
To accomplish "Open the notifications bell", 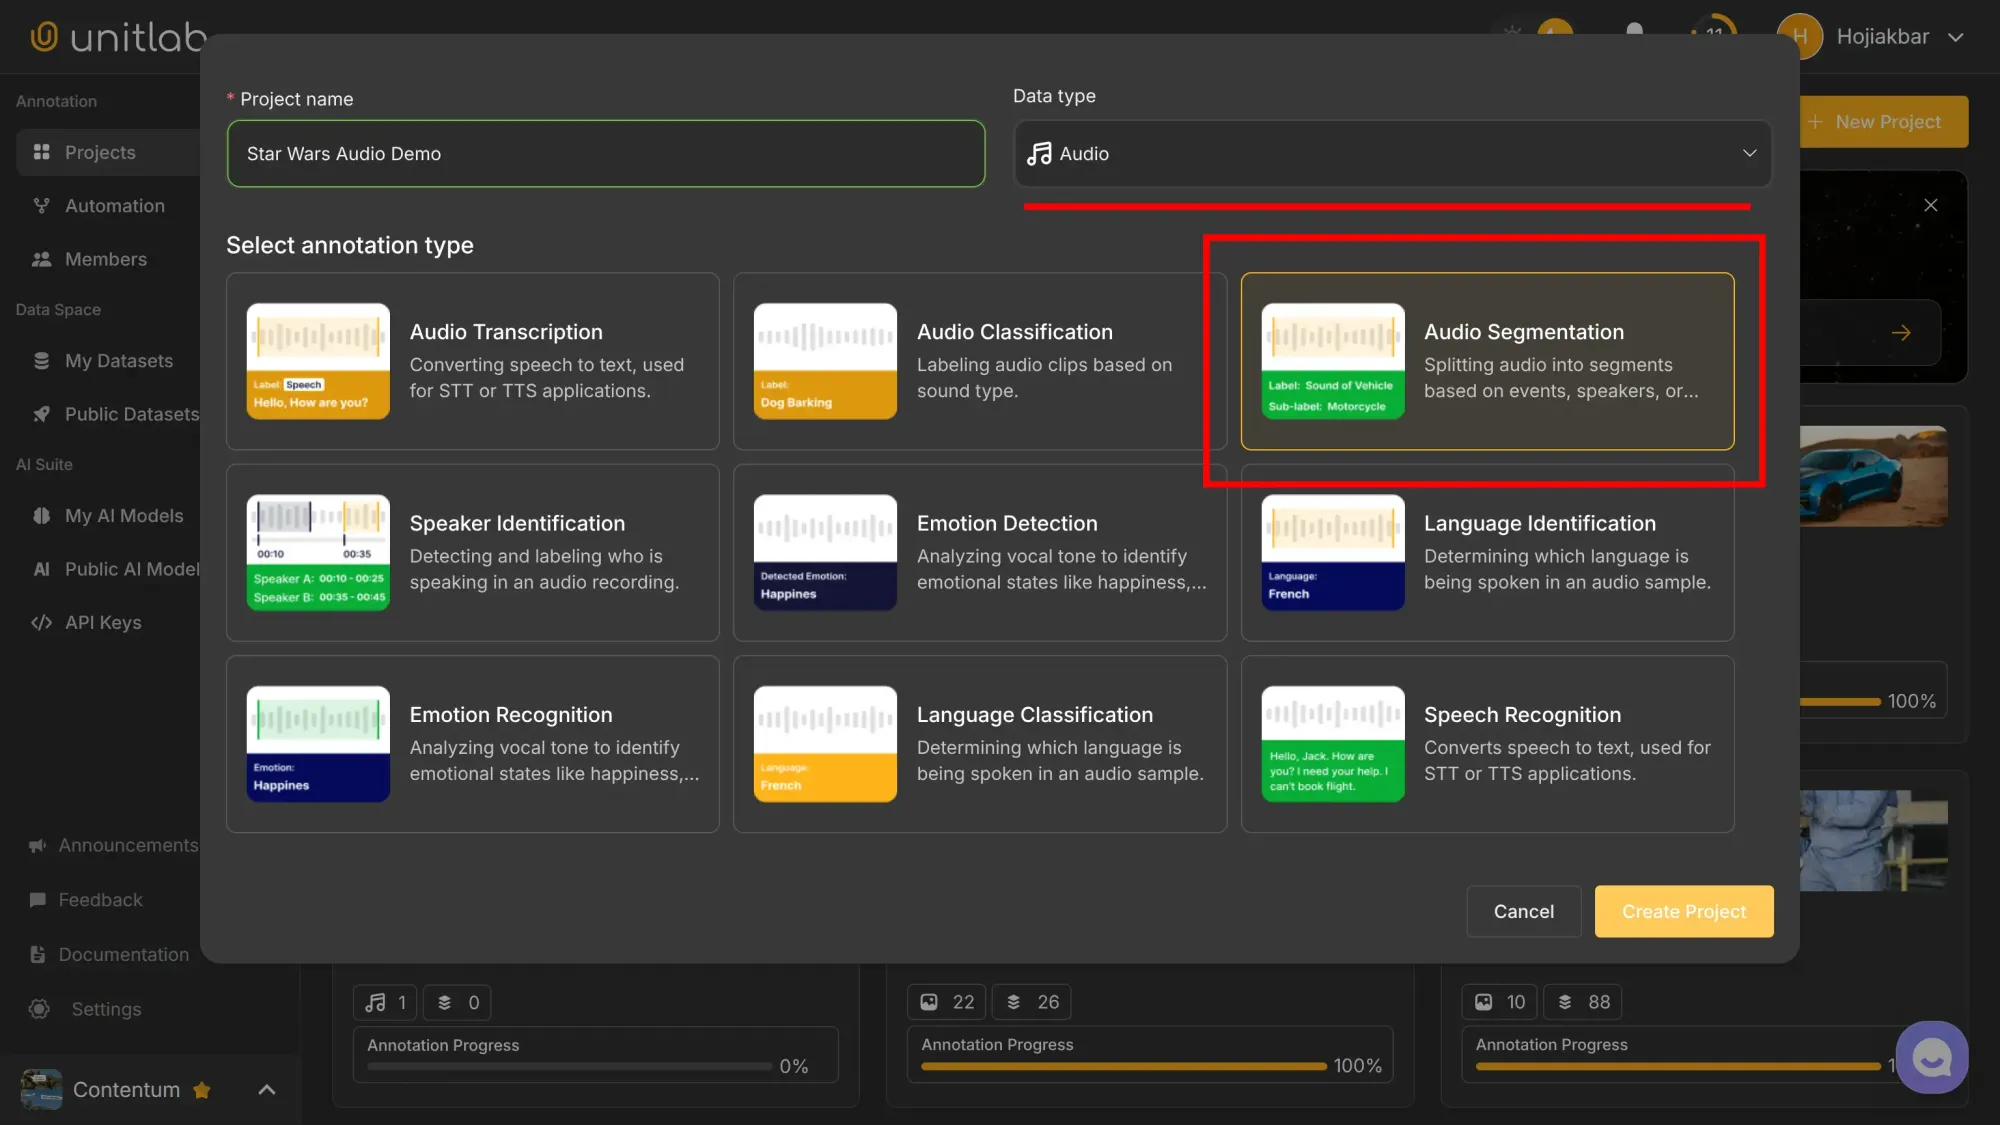I will (x=1635, y=33).
